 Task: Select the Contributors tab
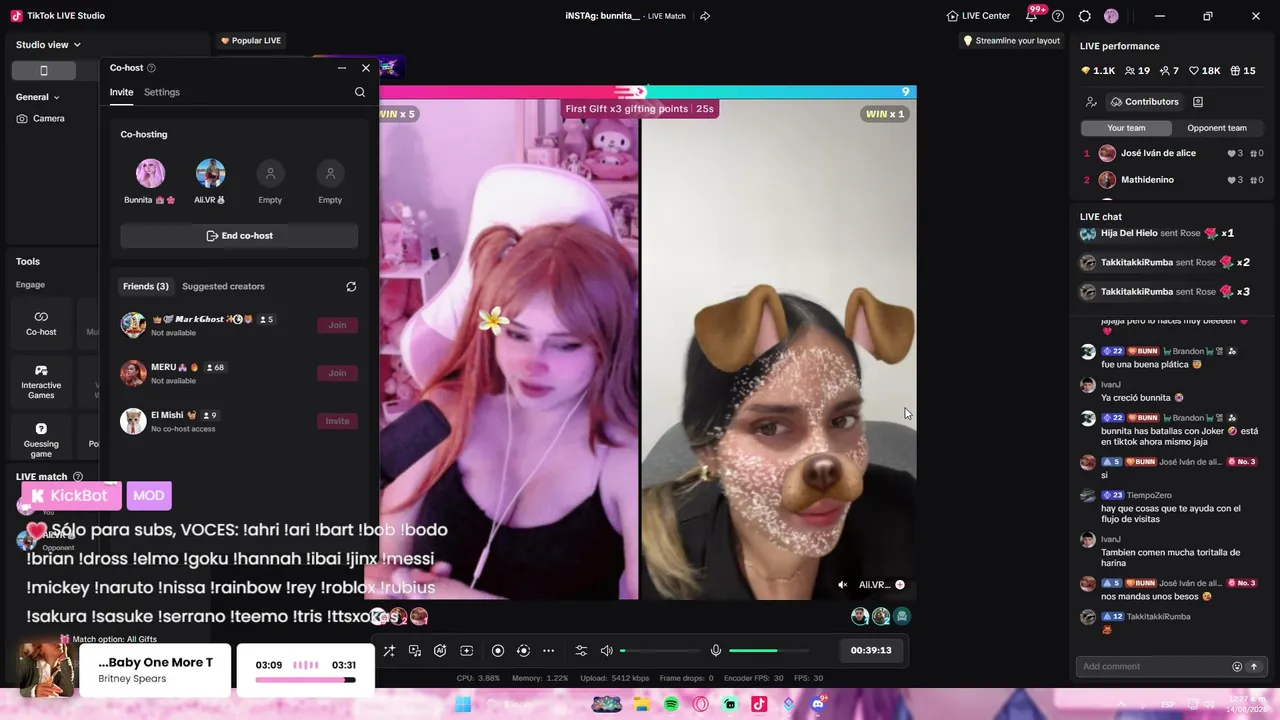1144,102
